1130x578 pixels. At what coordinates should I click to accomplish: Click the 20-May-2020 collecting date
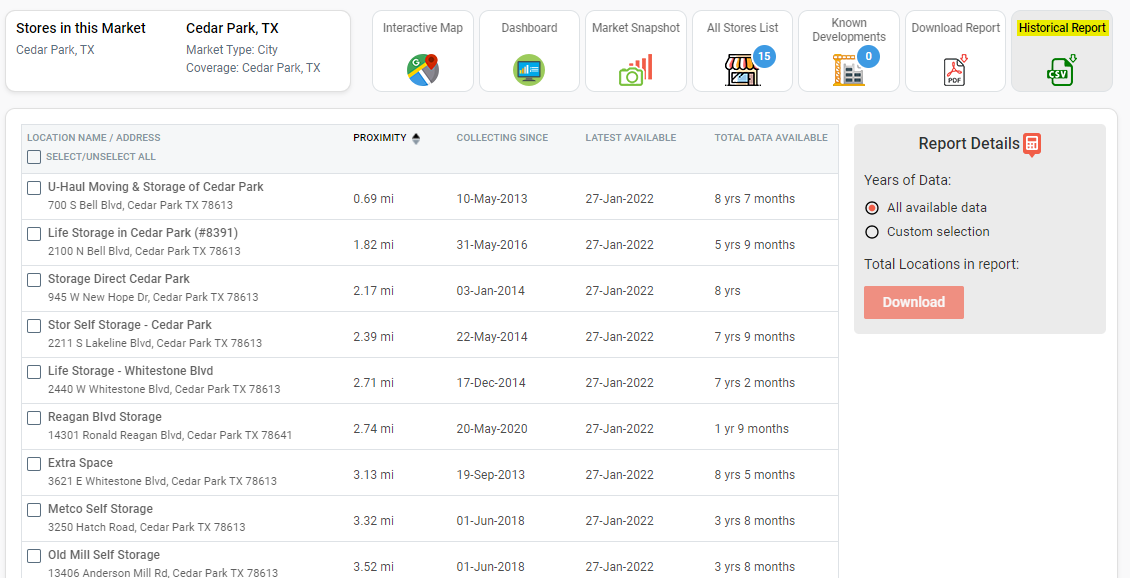[x=492, y=429]
